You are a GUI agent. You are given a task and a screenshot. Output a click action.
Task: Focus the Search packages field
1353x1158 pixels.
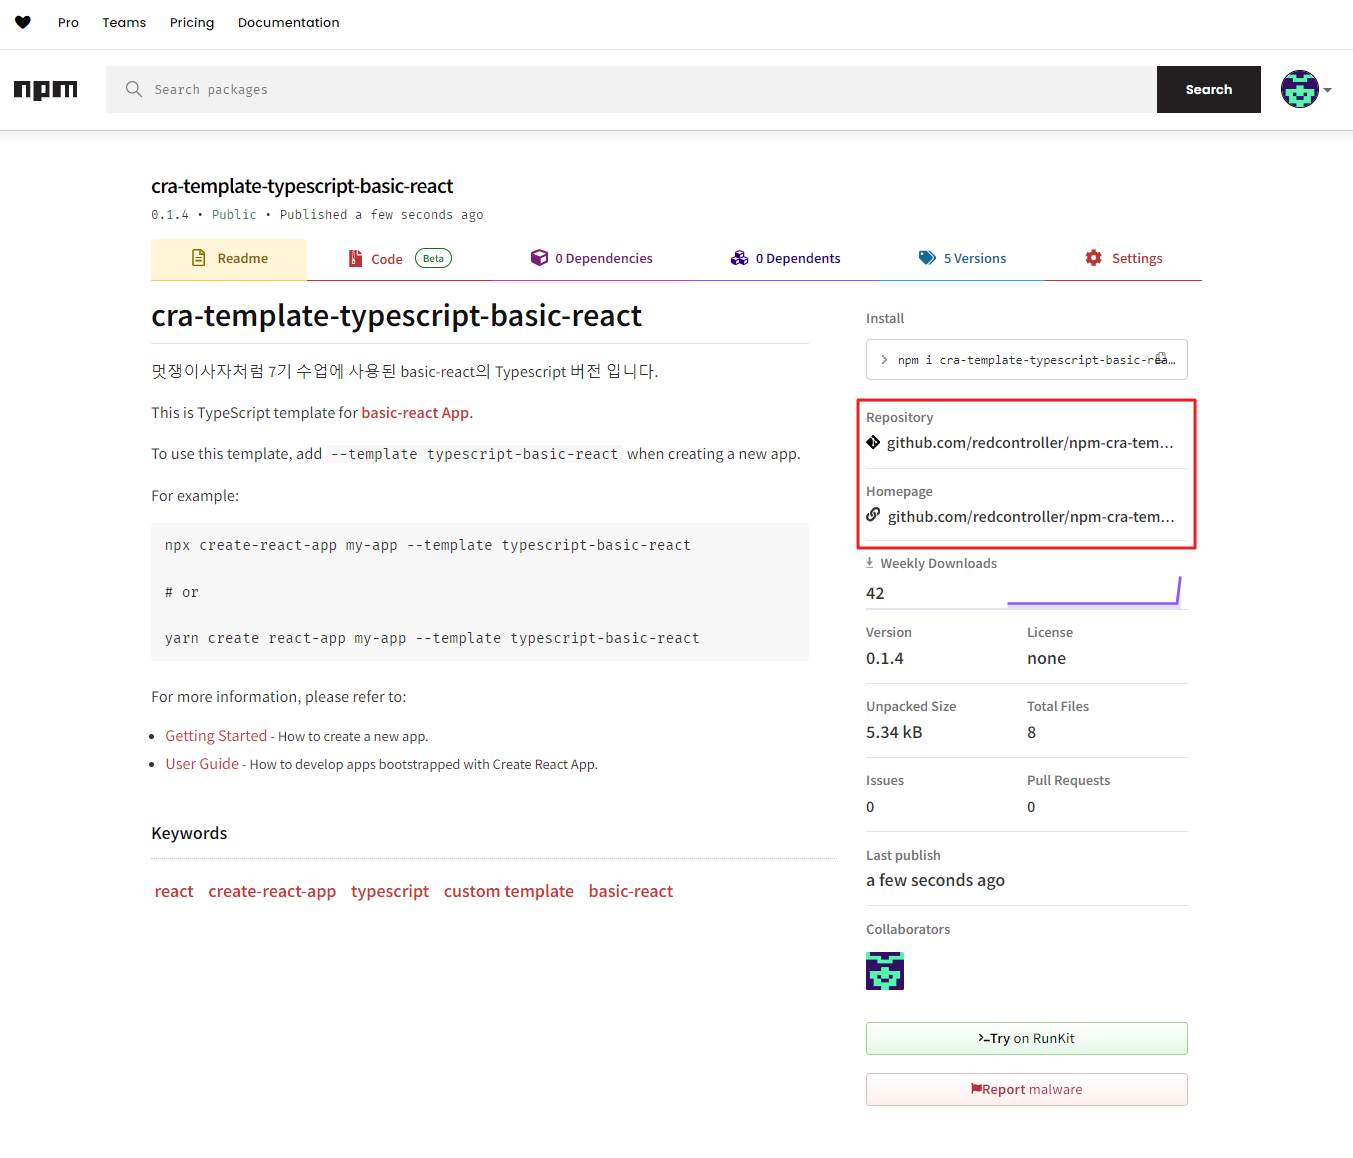point(631,89)
